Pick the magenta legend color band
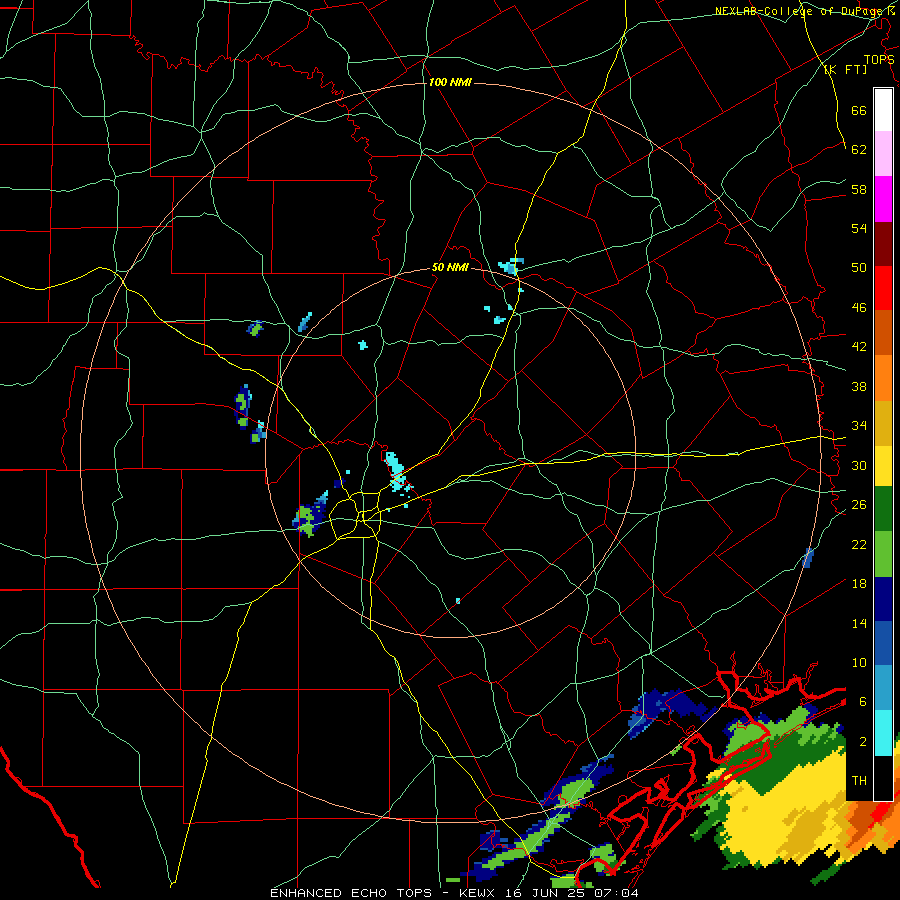 point(883,199)
